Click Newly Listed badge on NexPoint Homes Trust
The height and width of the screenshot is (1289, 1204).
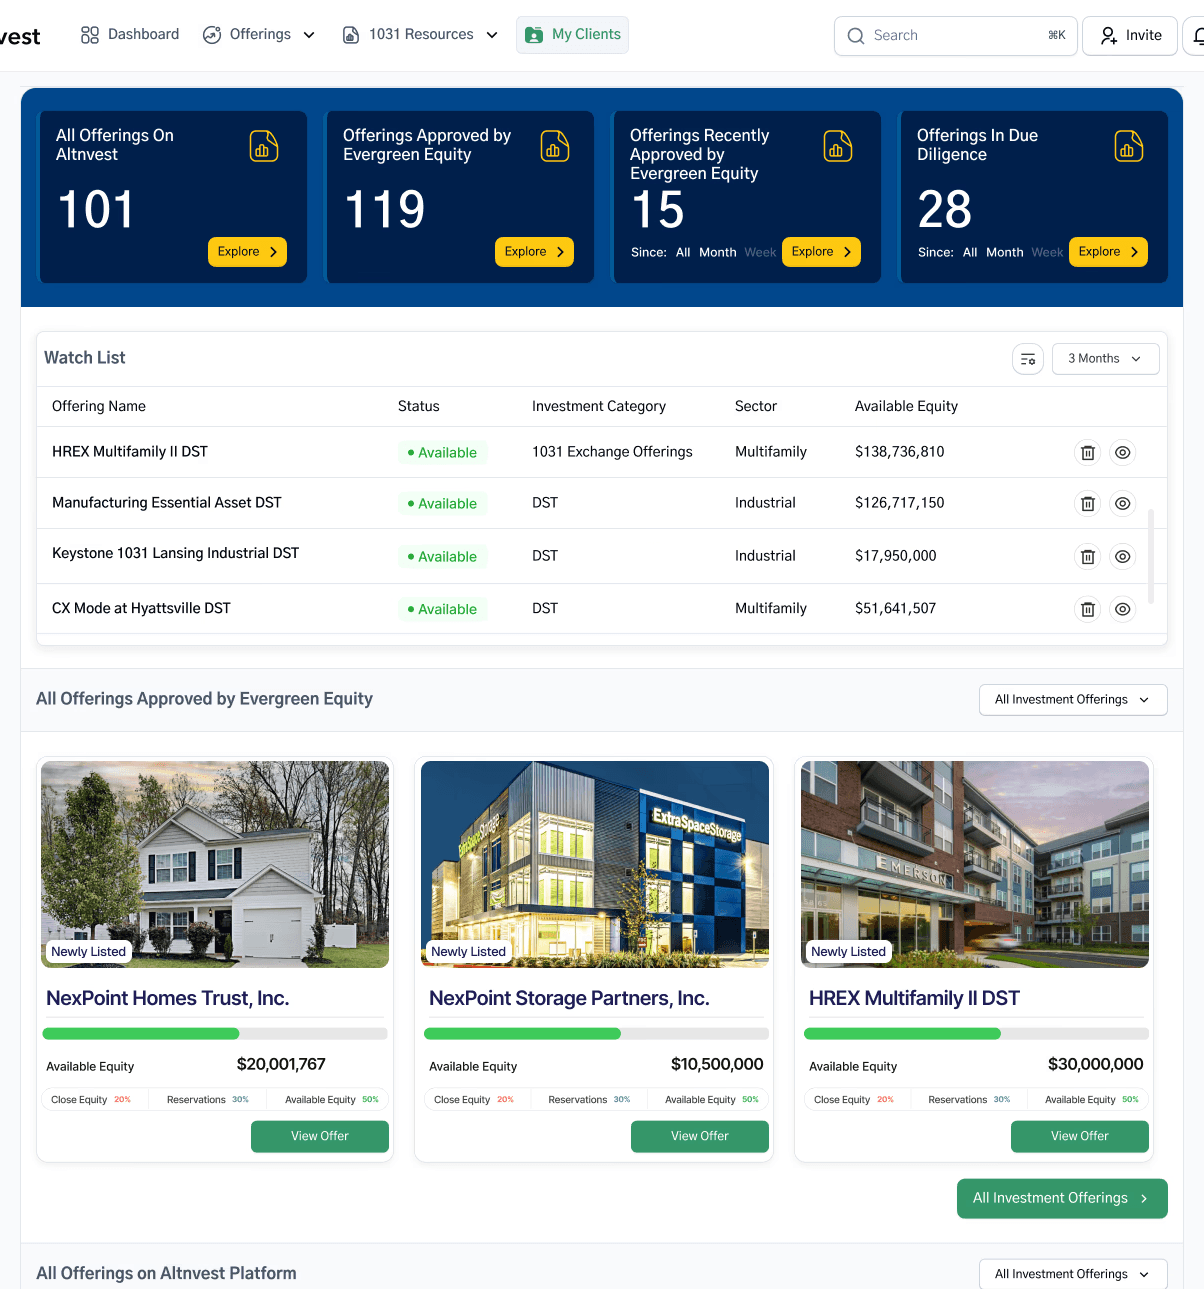[89, 952]
